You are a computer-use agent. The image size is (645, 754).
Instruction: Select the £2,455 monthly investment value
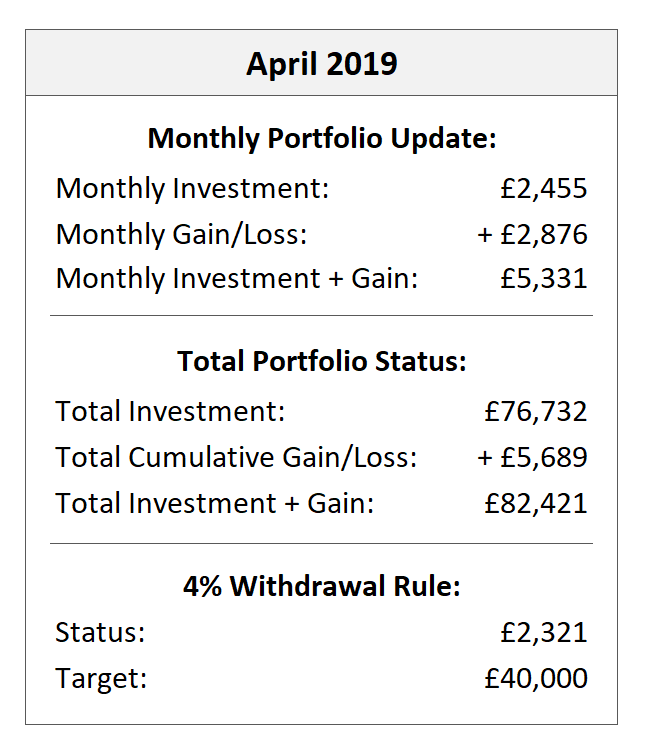coord(543,188)
